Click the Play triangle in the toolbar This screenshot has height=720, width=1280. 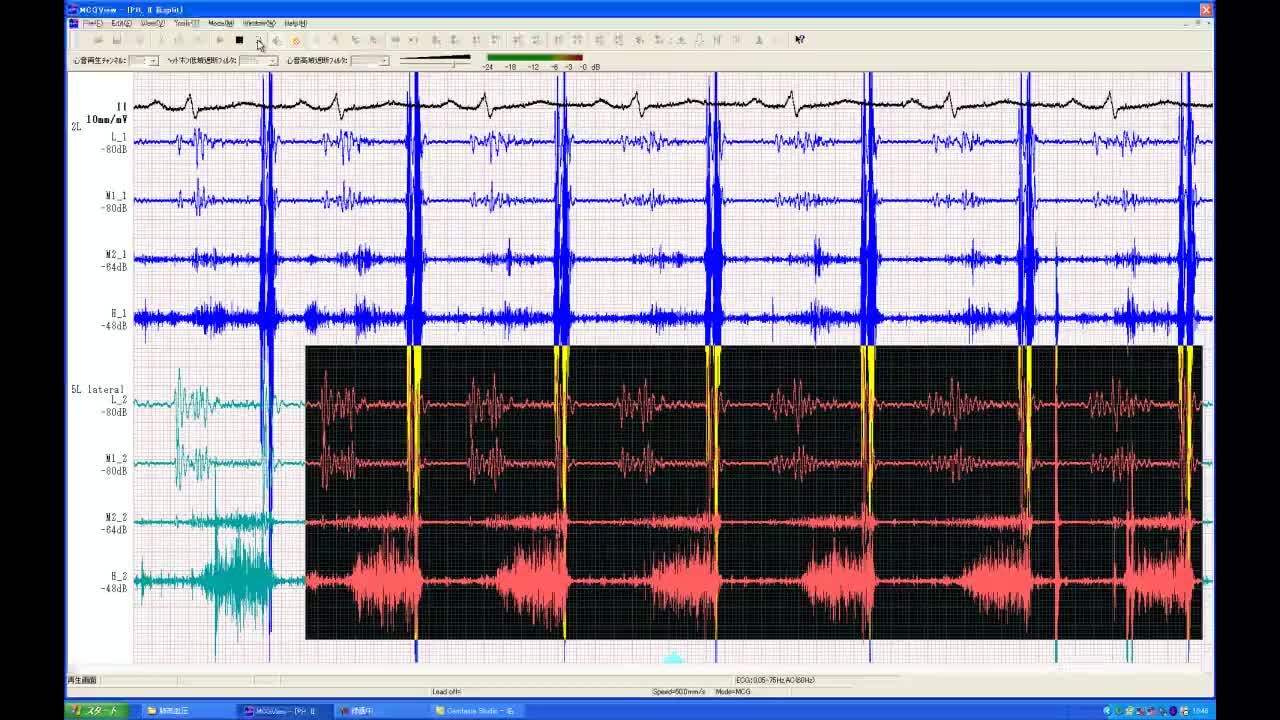tap(220, 40)
